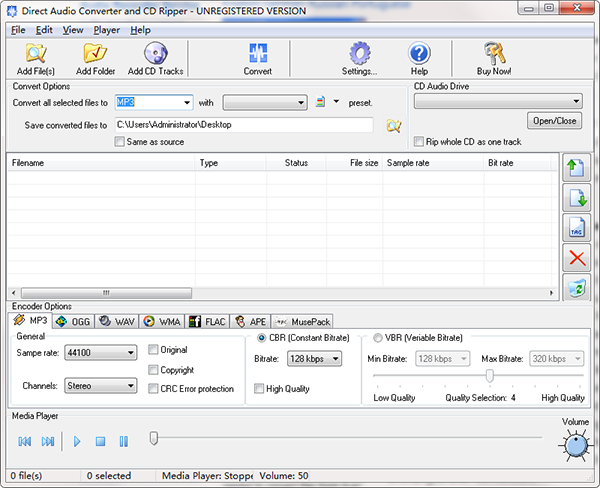Click the Add CD Tracks icon
600x488 pixels.
155,53
